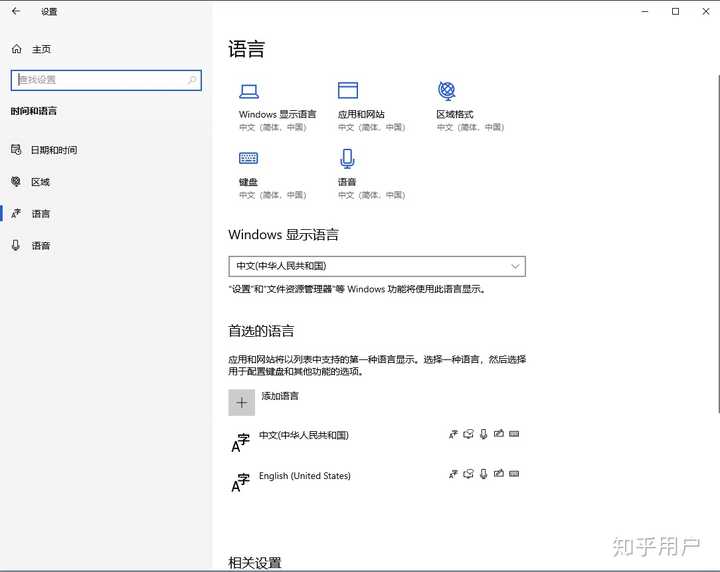Click handwriting icon in English row
The height and width of the screenshot is (572, 720).
(499, 473)
